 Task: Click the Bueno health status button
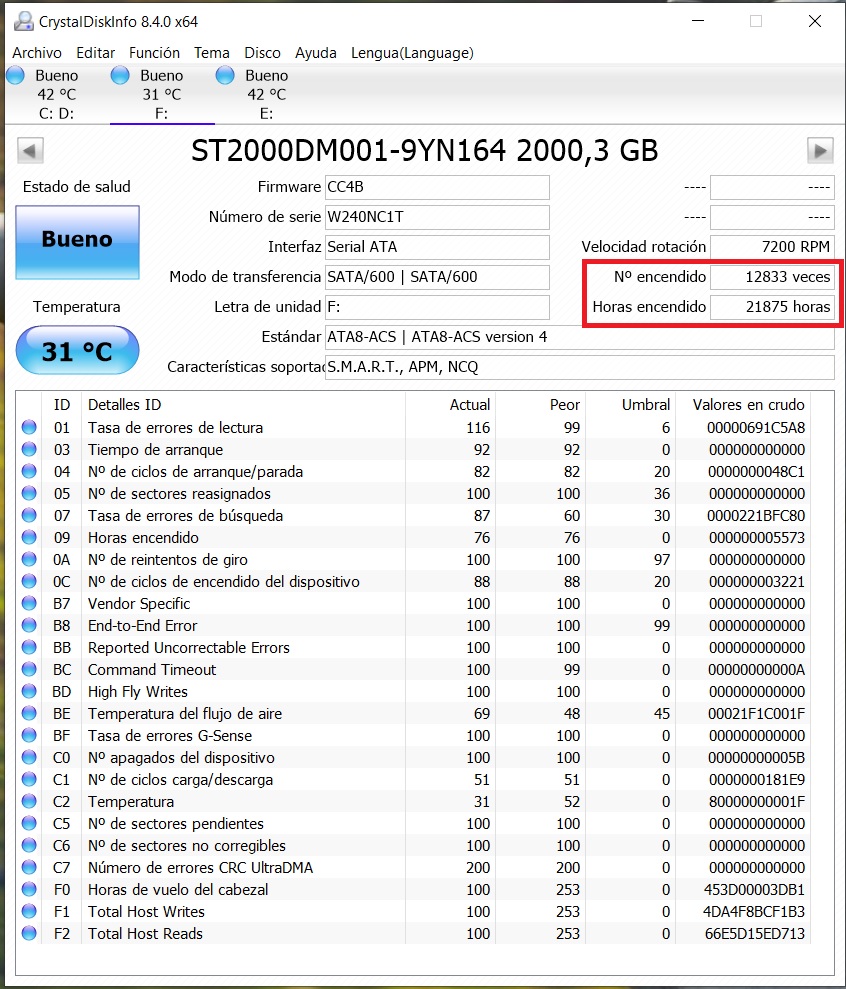click(77, 242)
